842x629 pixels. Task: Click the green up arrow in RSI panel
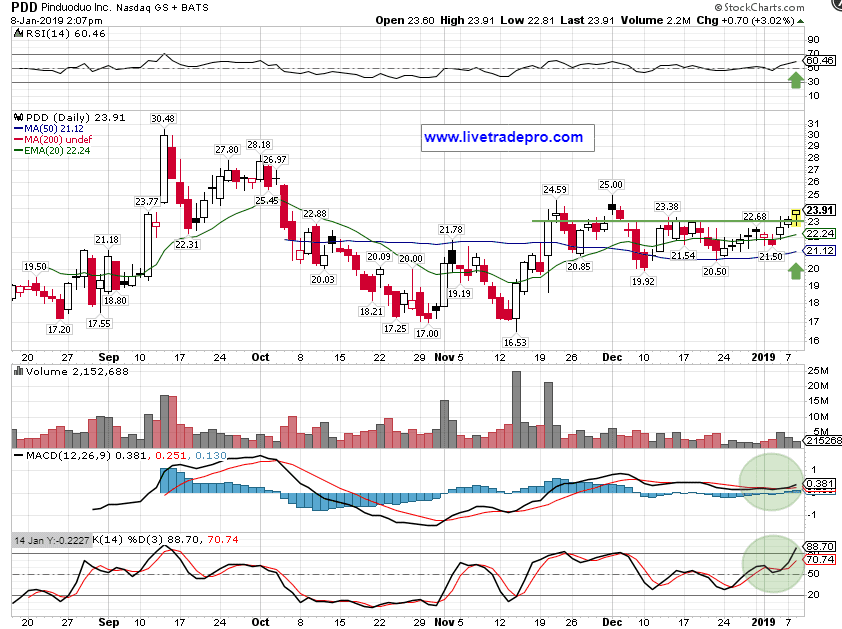click(795, 80)
